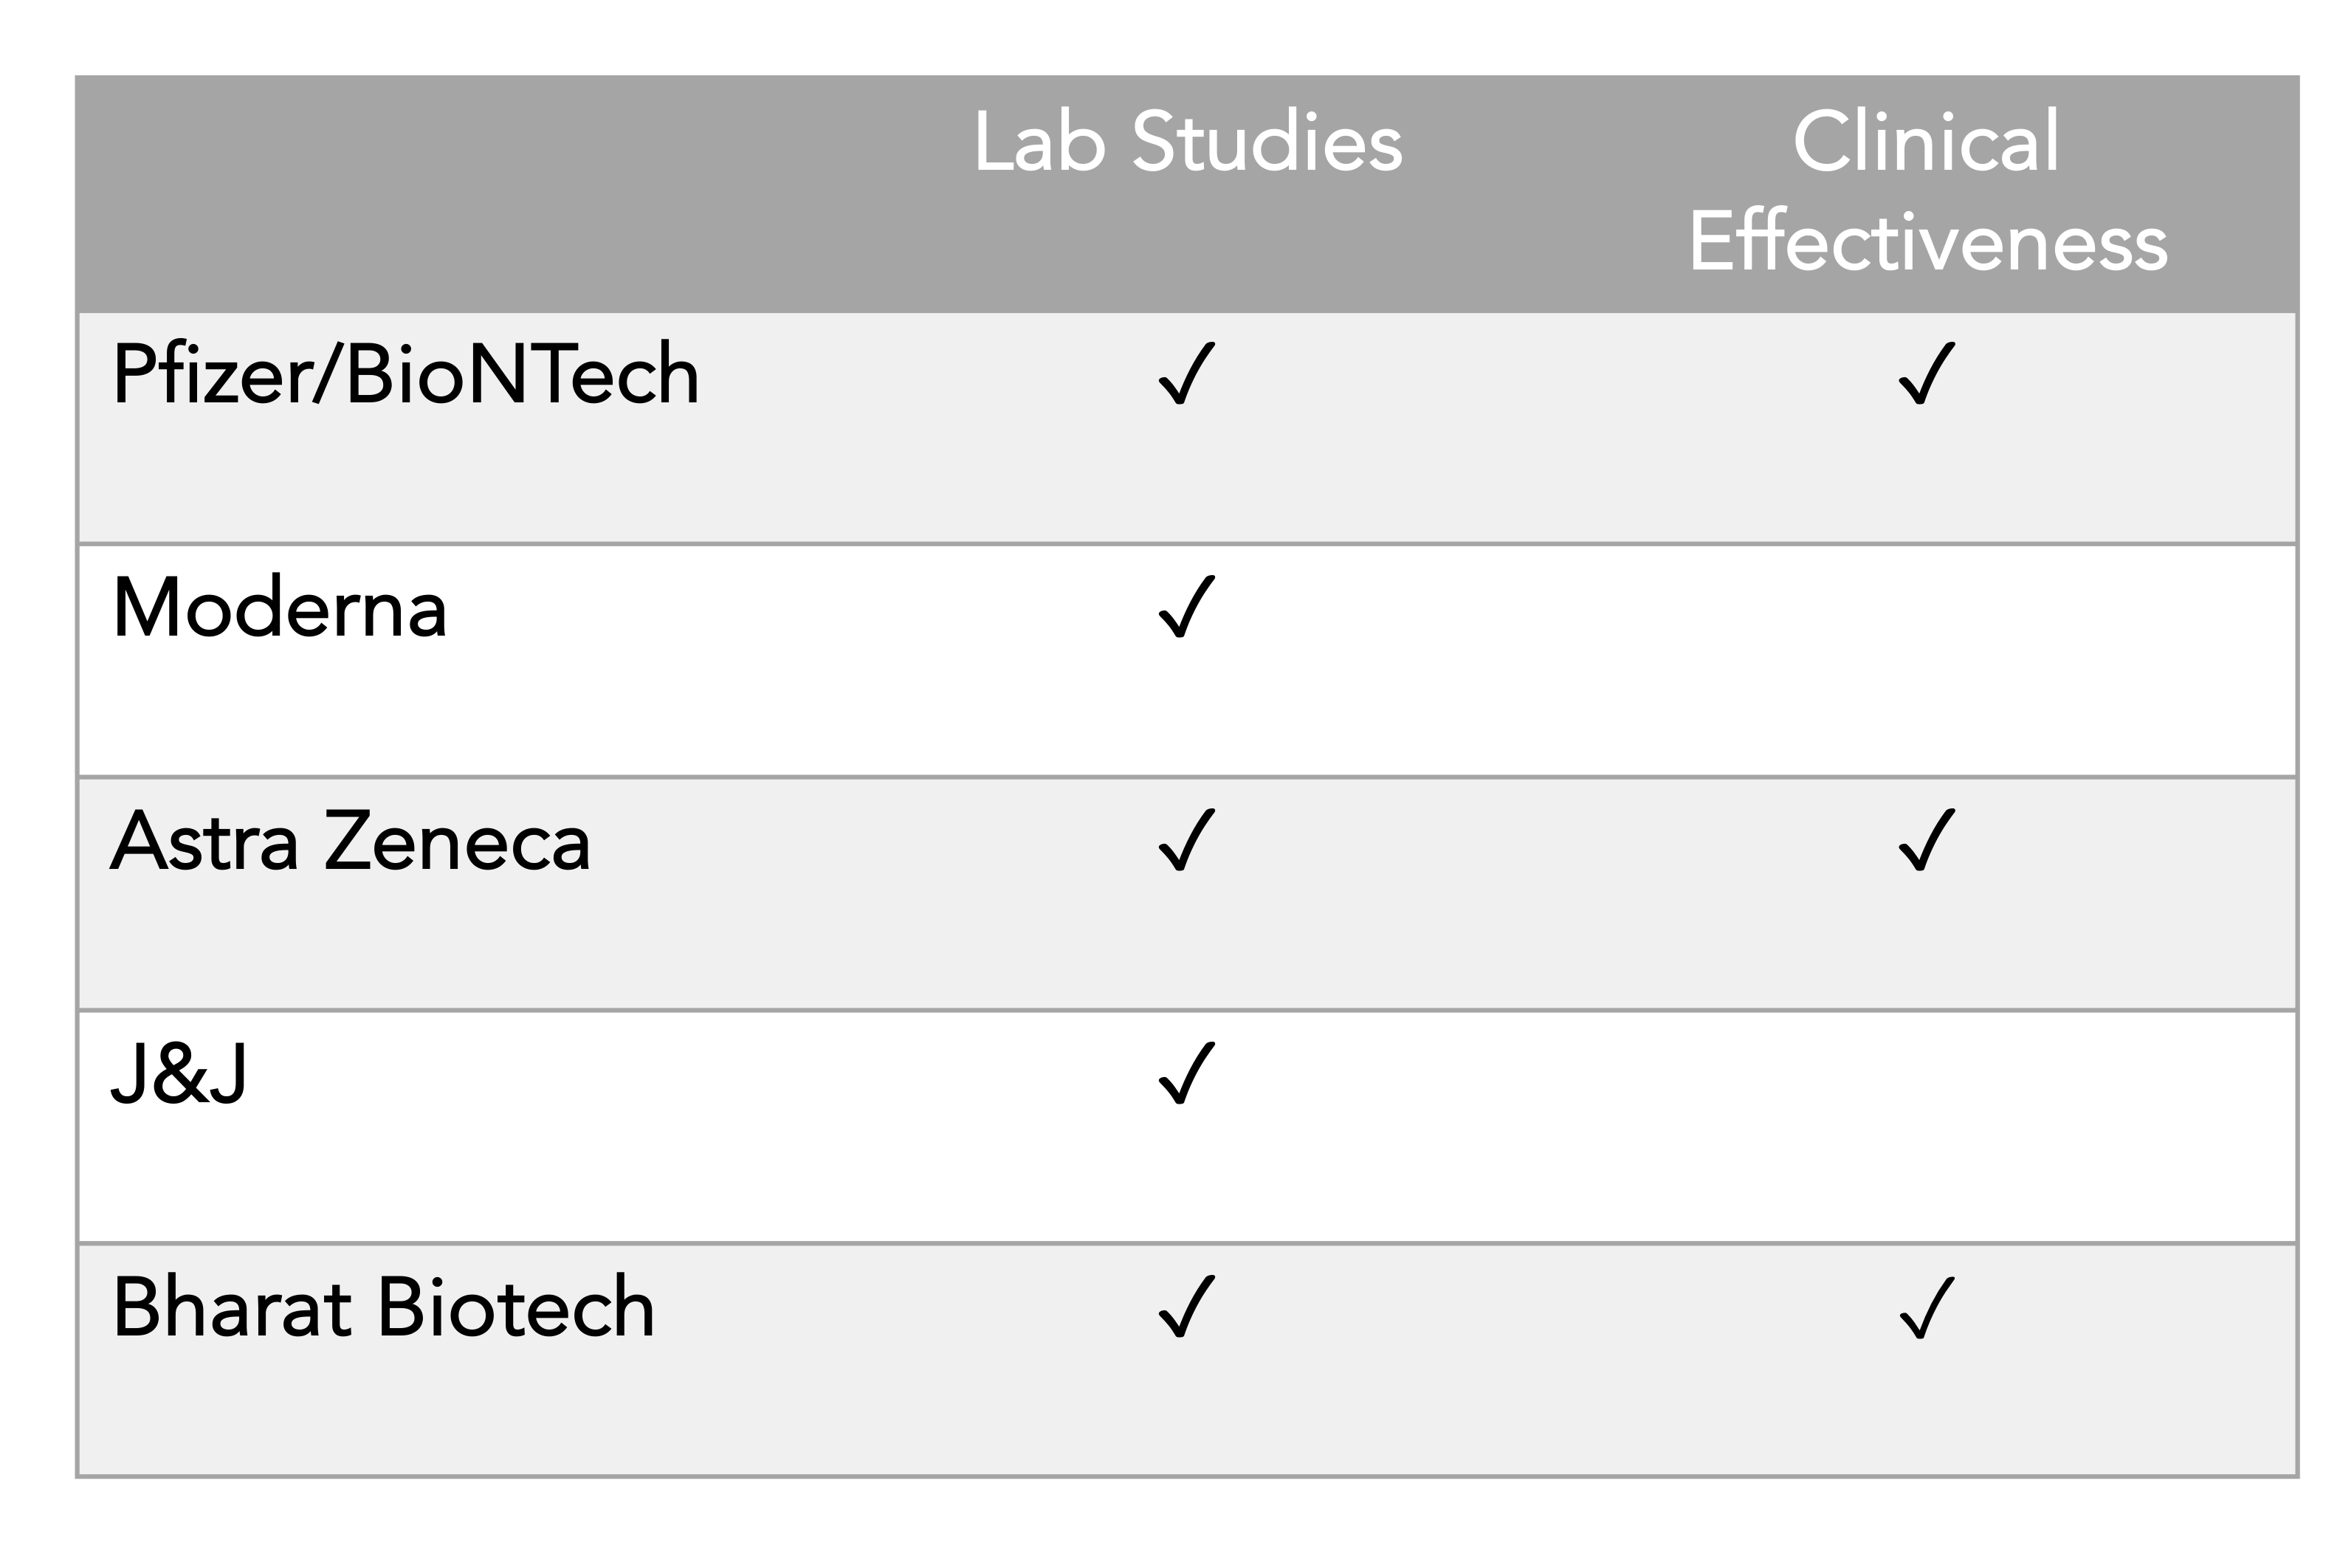The image size is (2340, 1568).
Task: Click the Bharat Biotech Clinical Effectiveness checkmark
Action: tap(1926, 1307)
